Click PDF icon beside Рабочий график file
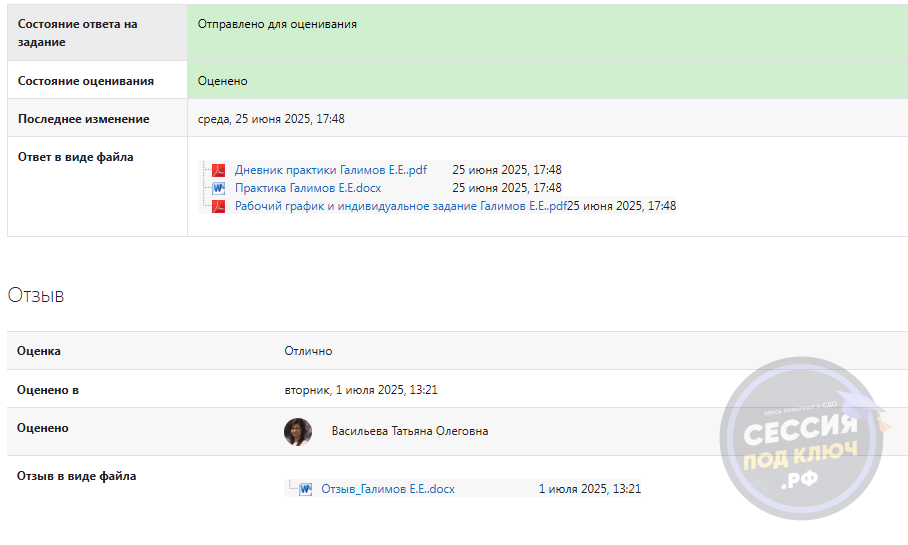Viewport: 908px width, 545px height. click(x=218, y=206)
